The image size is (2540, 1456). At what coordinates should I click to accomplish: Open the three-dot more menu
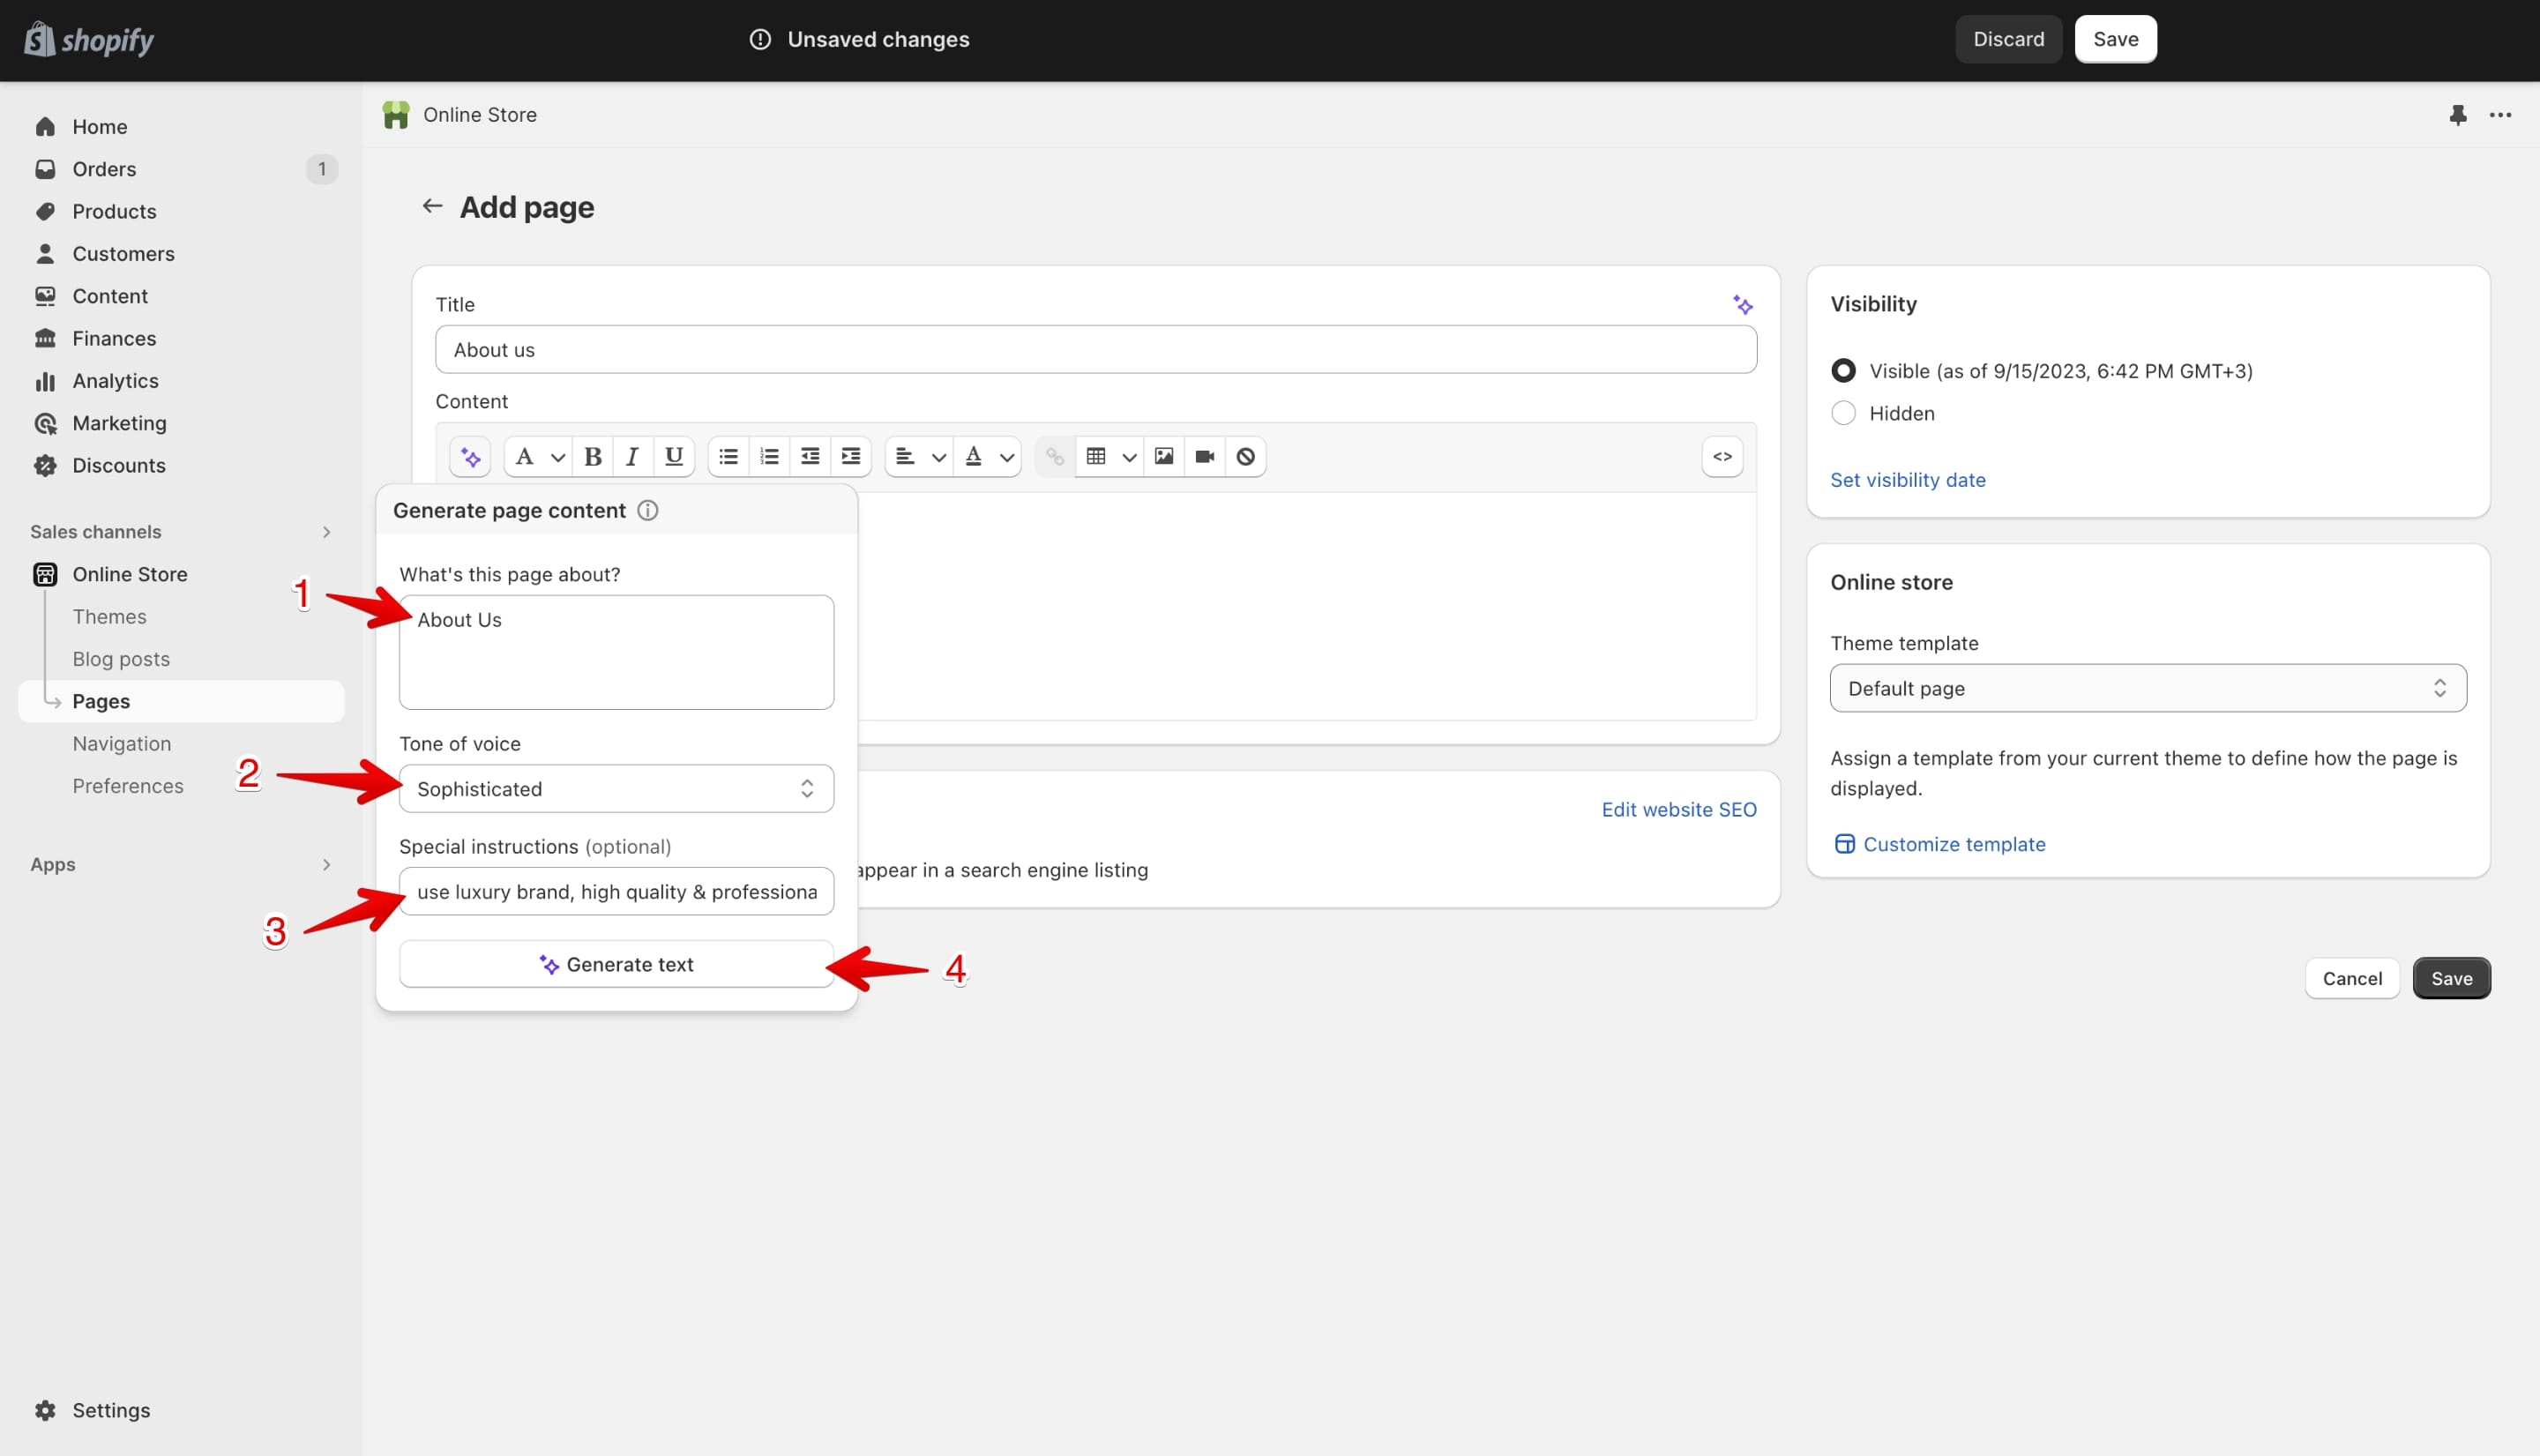pyautogui.click(x=2500, y=115)
